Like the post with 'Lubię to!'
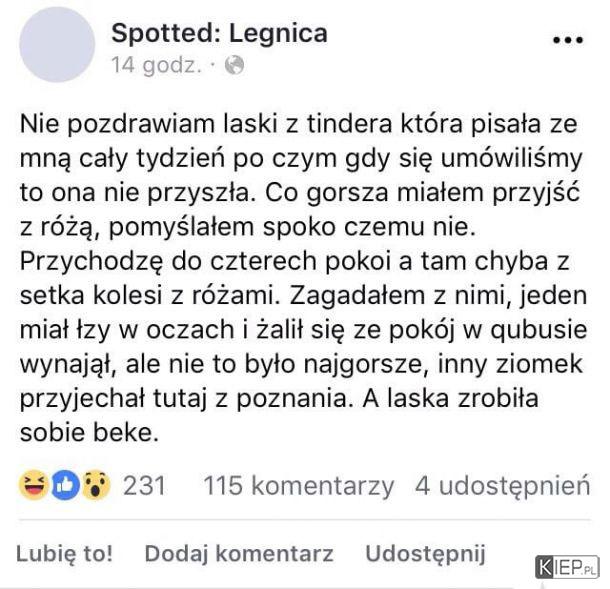 (x=64, y=554)
